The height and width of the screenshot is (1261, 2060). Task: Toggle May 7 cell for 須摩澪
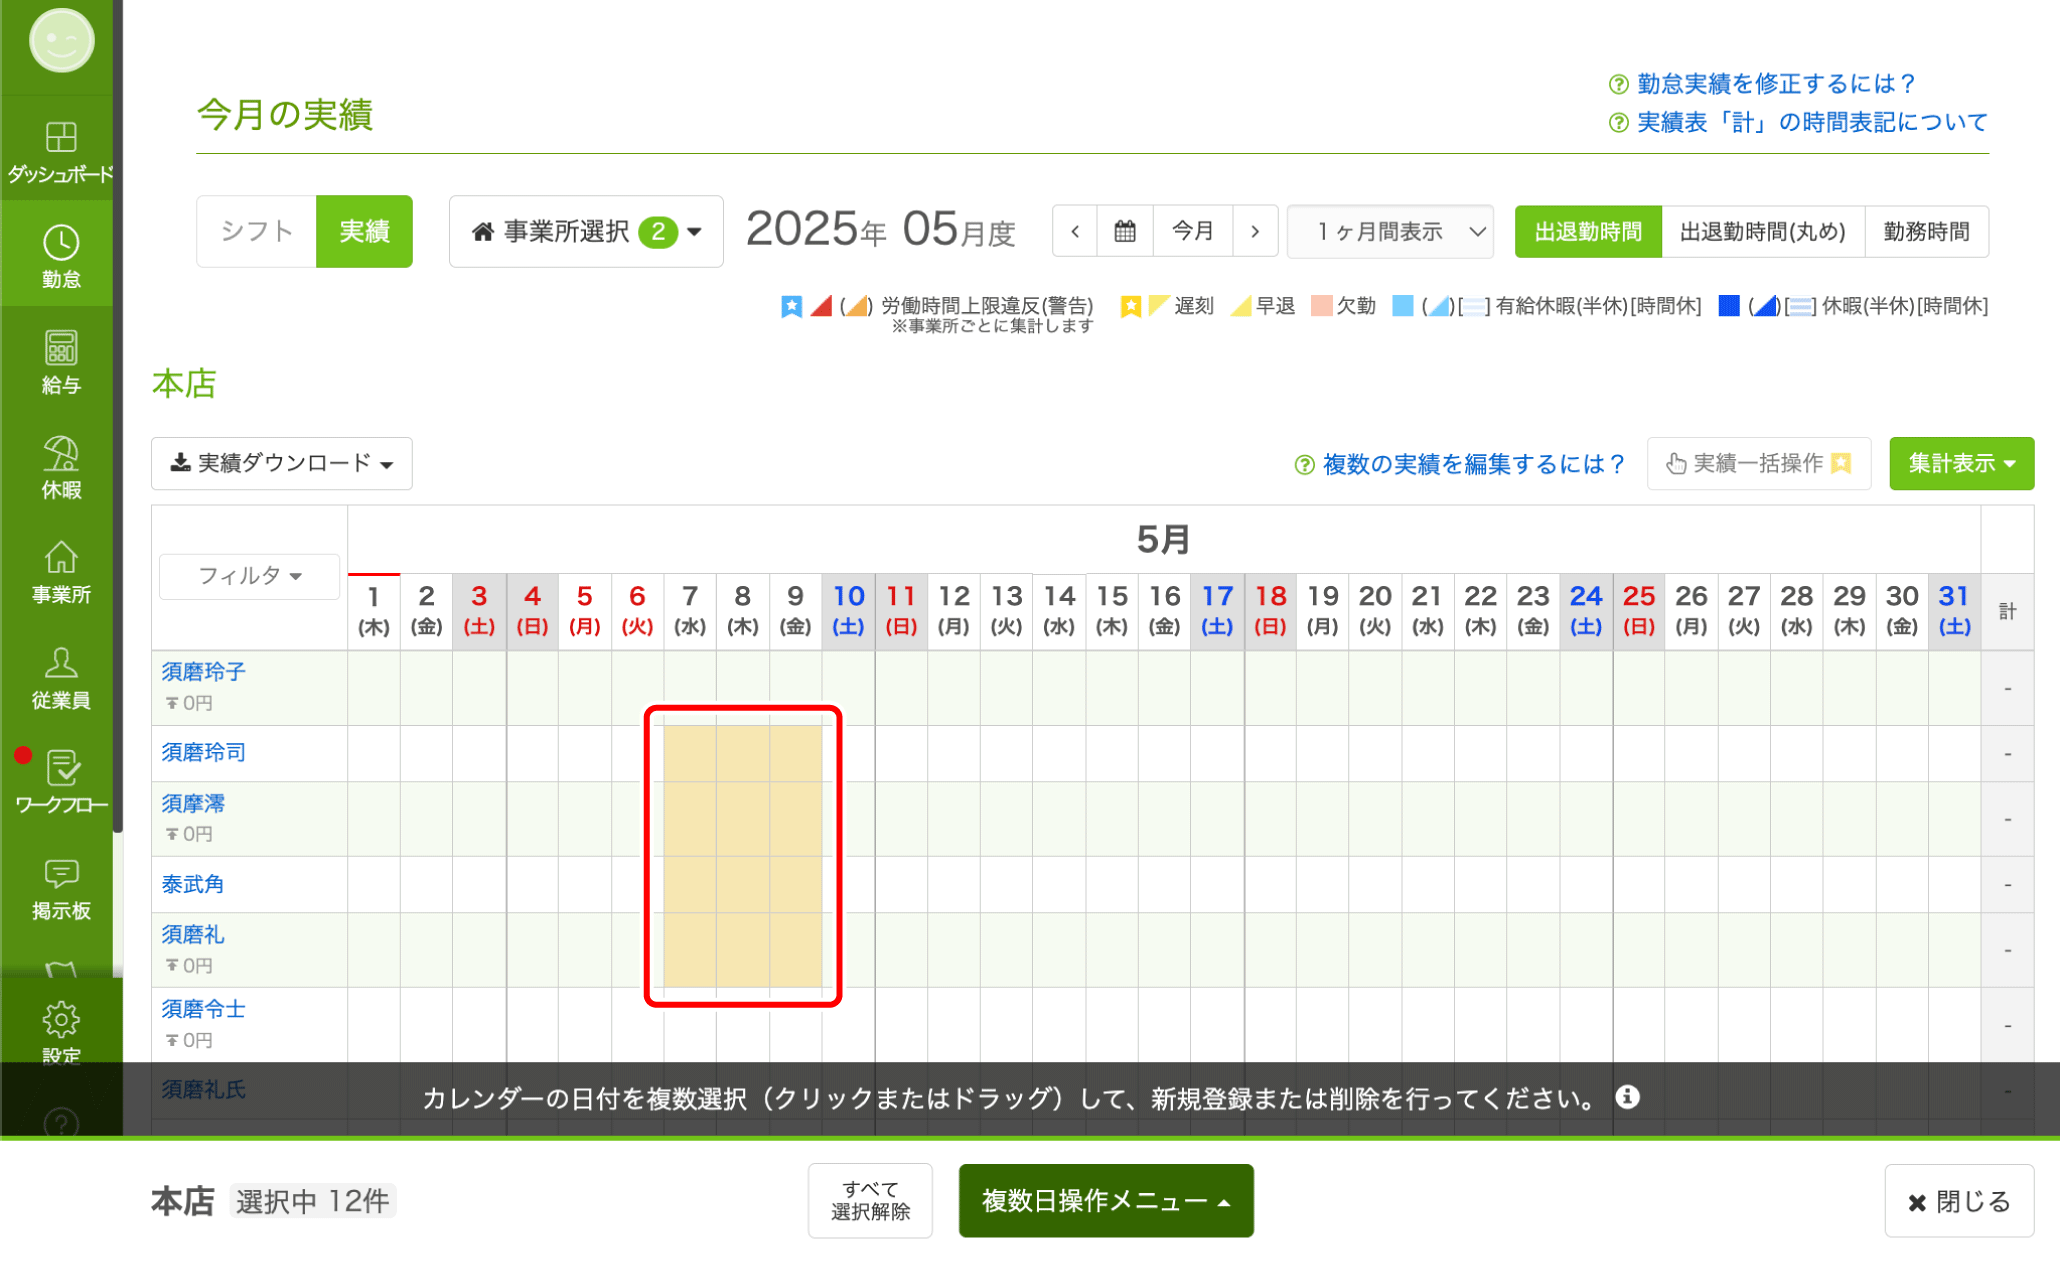[690, 819]
